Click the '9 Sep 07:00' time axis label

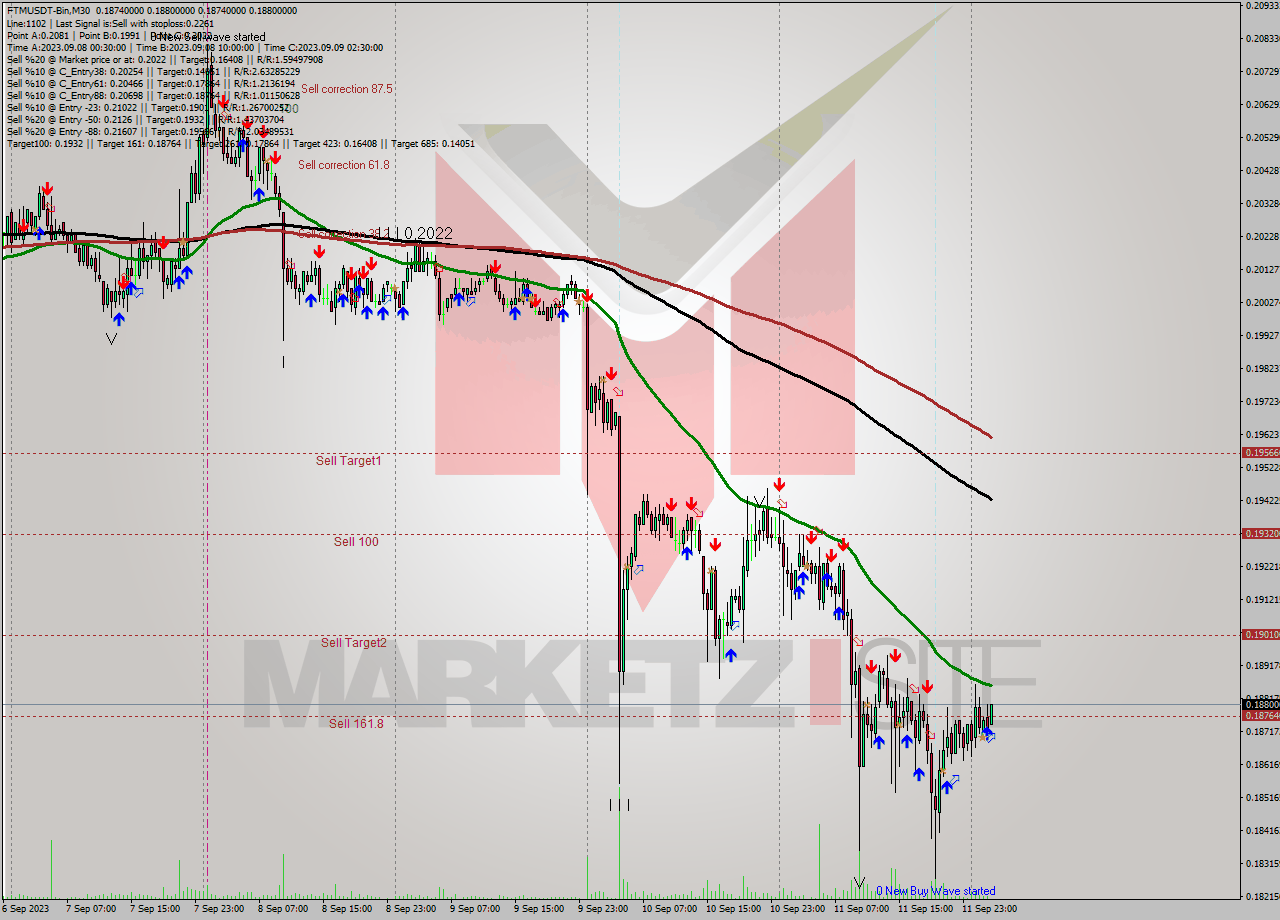coord(475,909)
